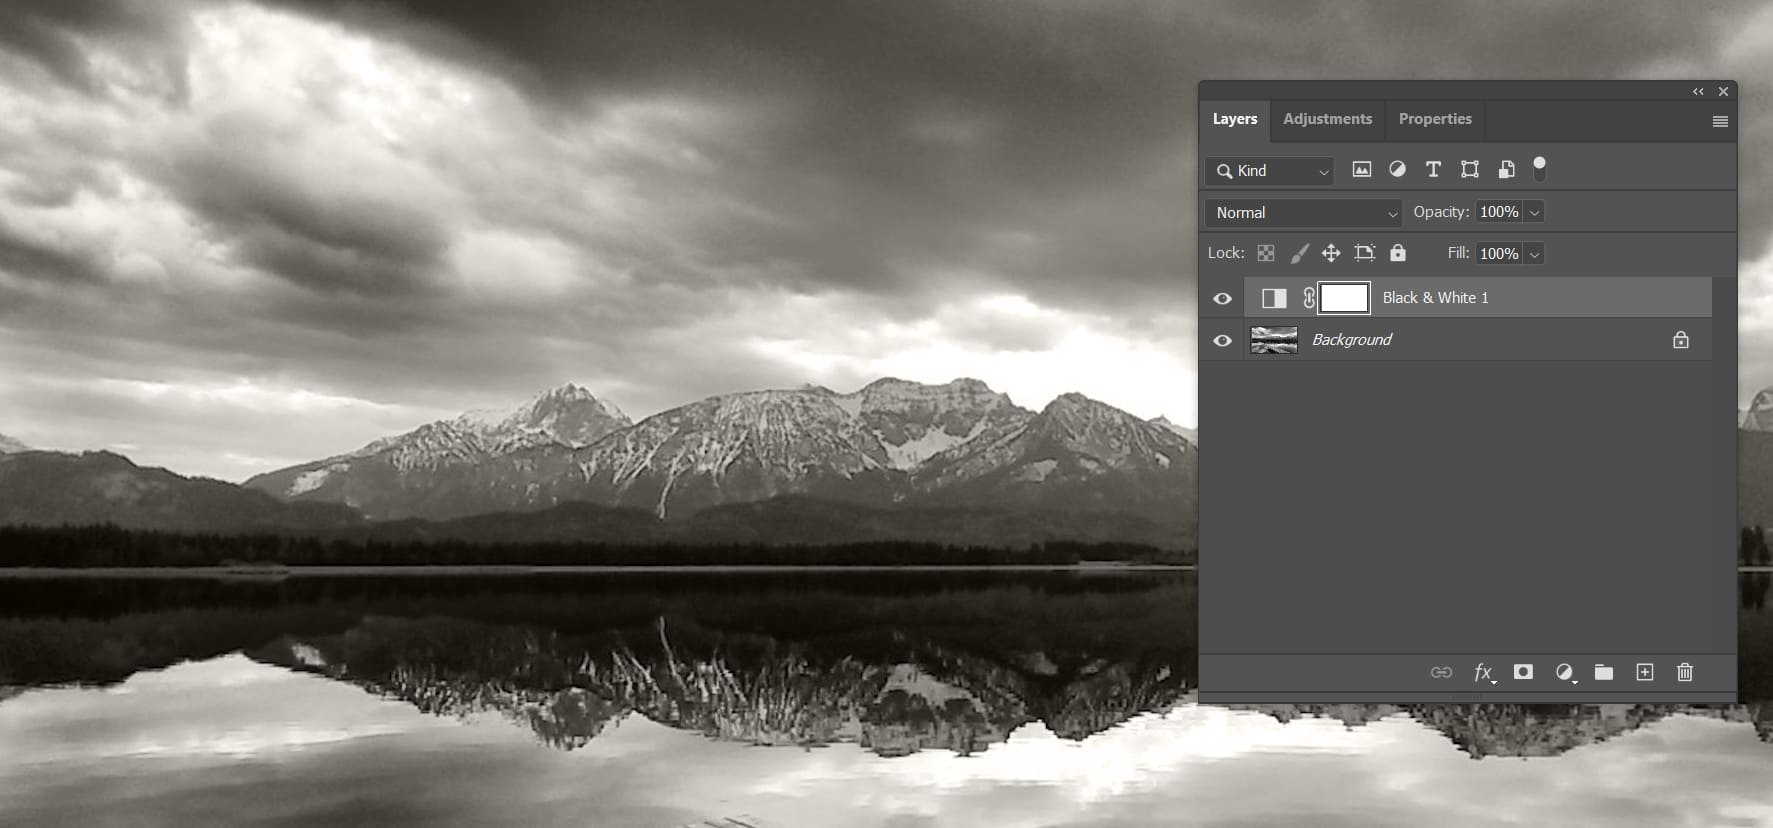Click the Add layer style fx icon
This screenshot has height=828, width=1773.
1484,673
